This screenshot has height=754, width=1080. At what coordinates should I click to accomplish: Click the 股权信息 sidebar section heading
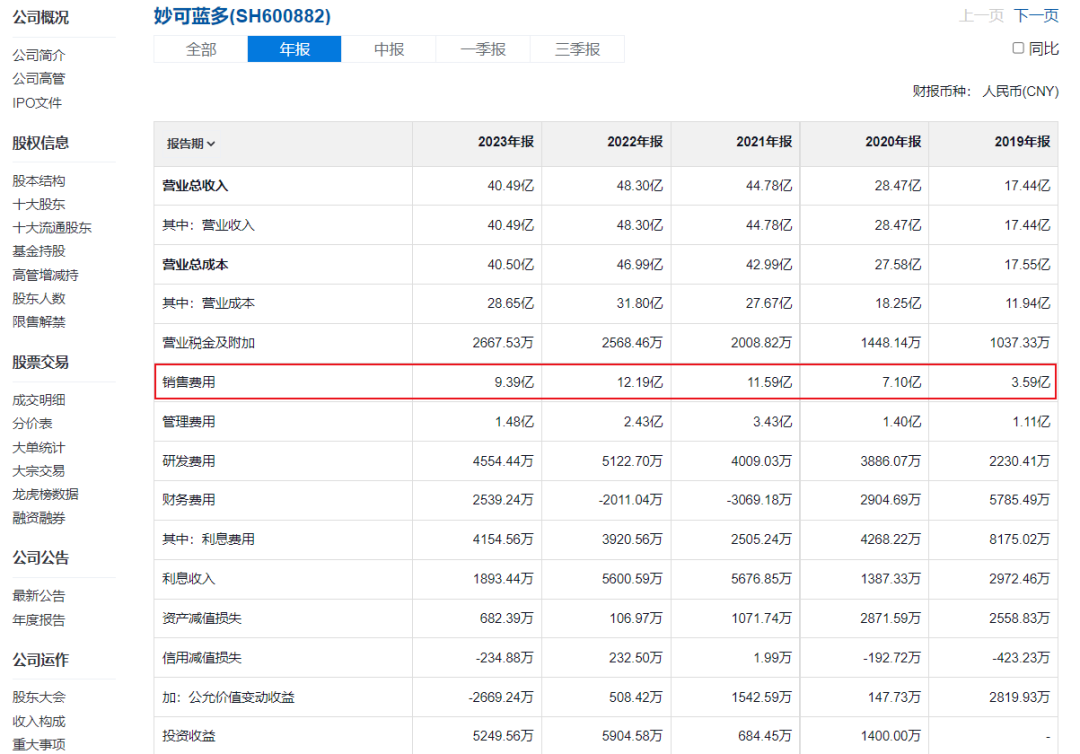41,143
